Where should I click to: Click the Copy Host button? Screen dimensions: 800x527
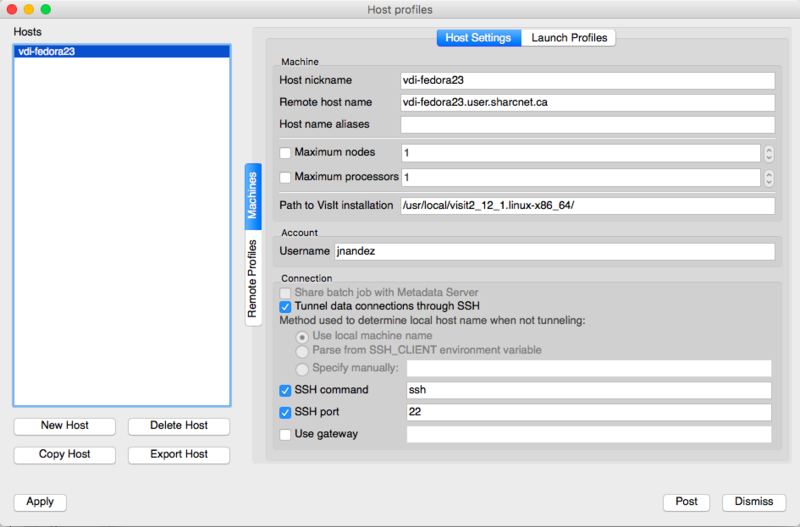[65, 455]
